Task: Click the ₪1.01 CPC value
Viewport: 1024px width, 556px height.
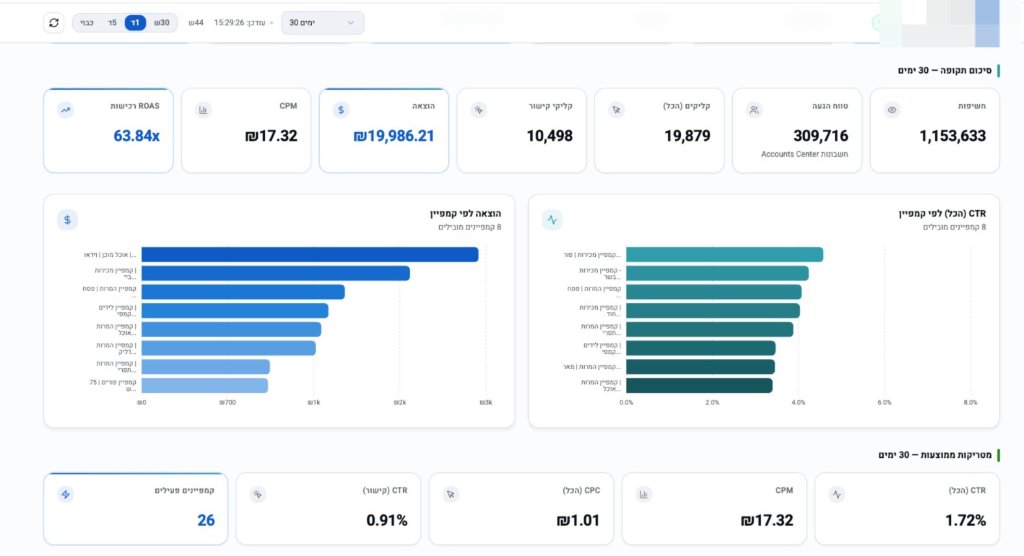Action: point(578,521)
